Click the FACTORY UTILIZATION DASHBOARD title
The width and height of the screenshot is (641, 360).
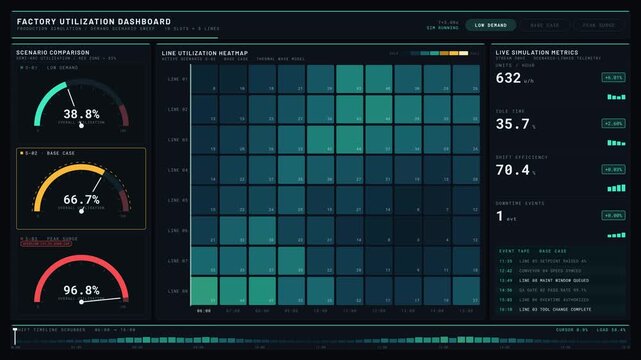click(x=94, y=22)
